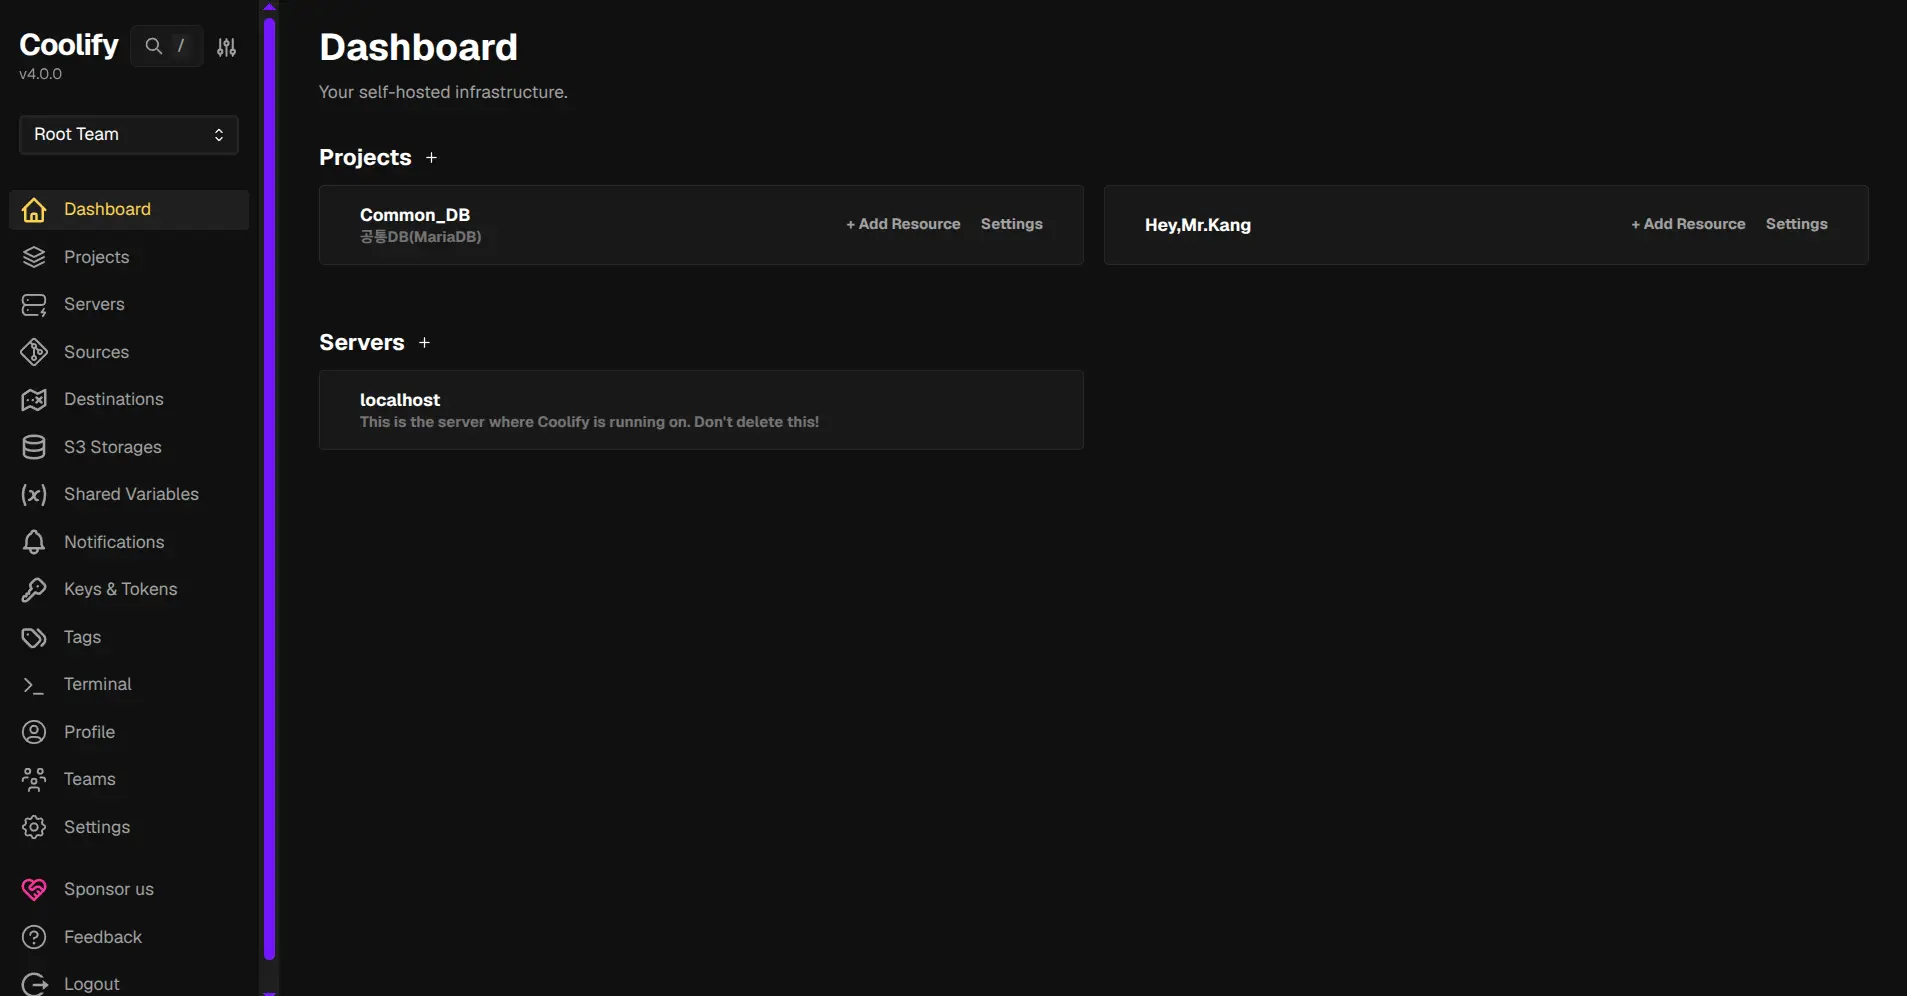The width and height of the screenshot is (1907, 996).
Task: Click the Sponsor us heart icon
Action: pyautogui.click(x=34, y=889)
